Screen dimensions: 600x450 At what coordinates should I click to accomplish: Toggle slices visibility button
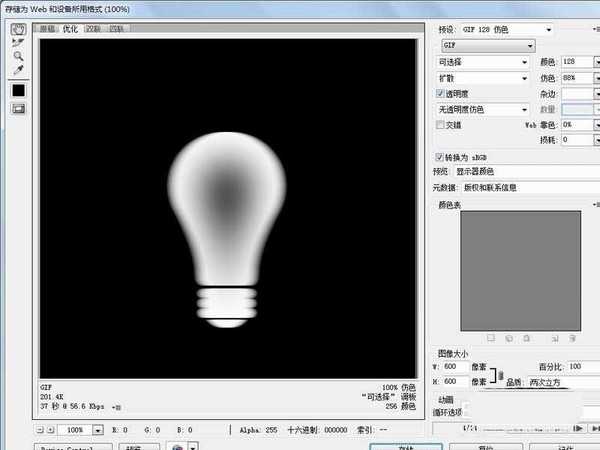pos(18,107)
